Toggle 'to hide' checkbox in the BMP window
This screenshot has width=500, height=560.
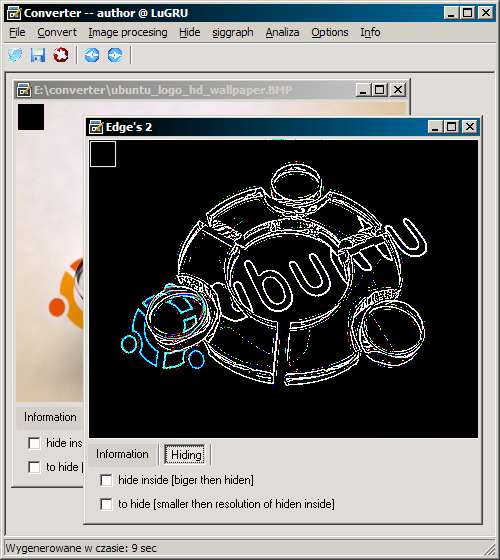(x=34, y=467)
